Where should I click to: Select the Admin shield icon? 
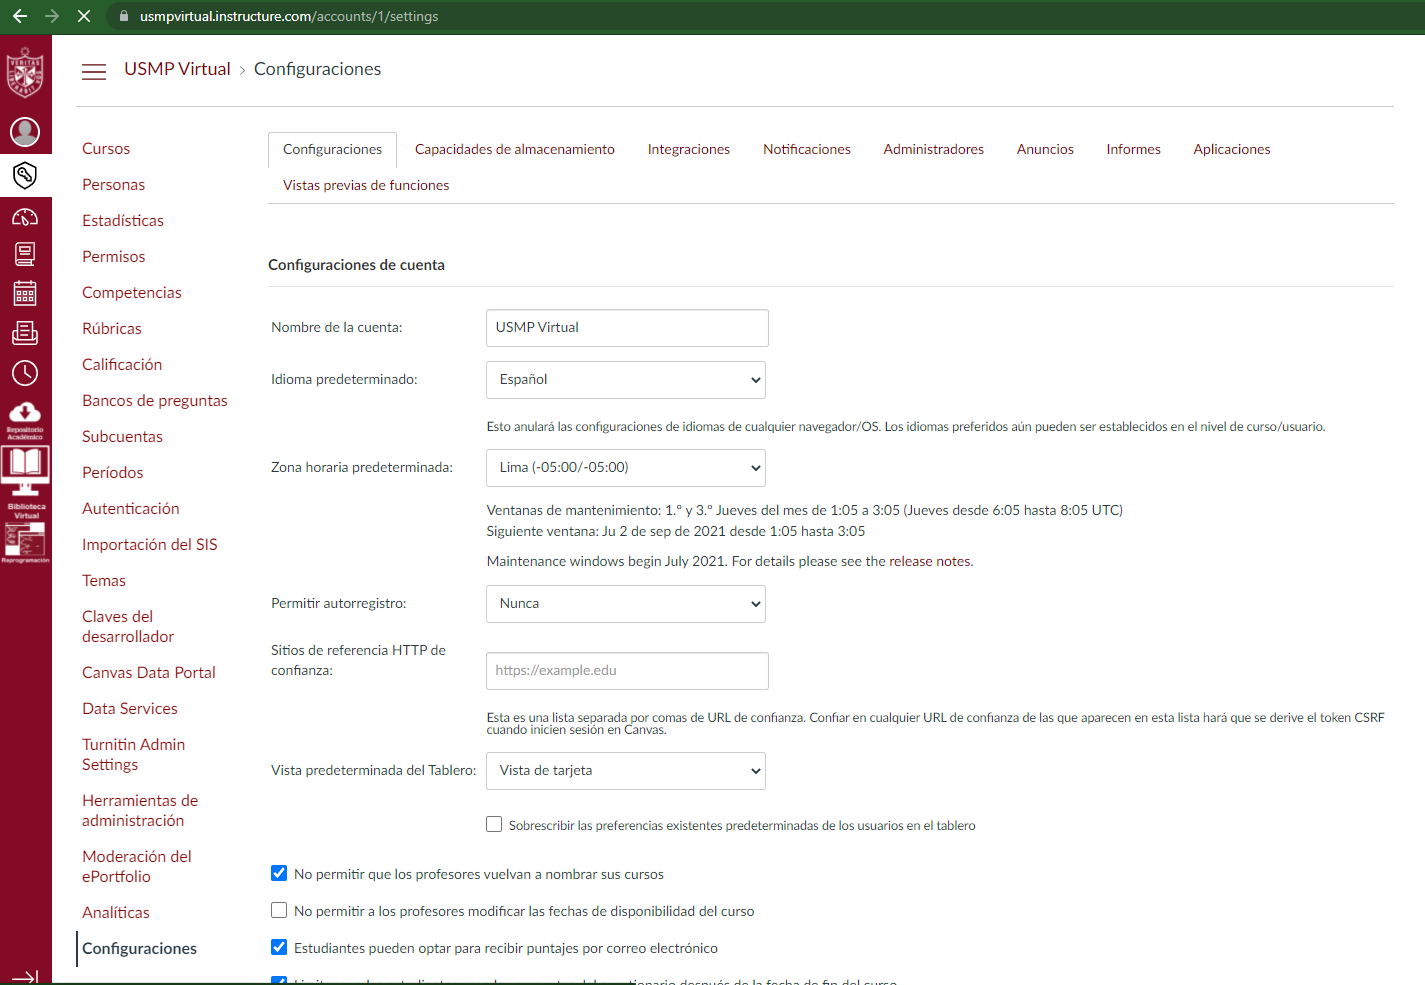[x=25, y=175]
